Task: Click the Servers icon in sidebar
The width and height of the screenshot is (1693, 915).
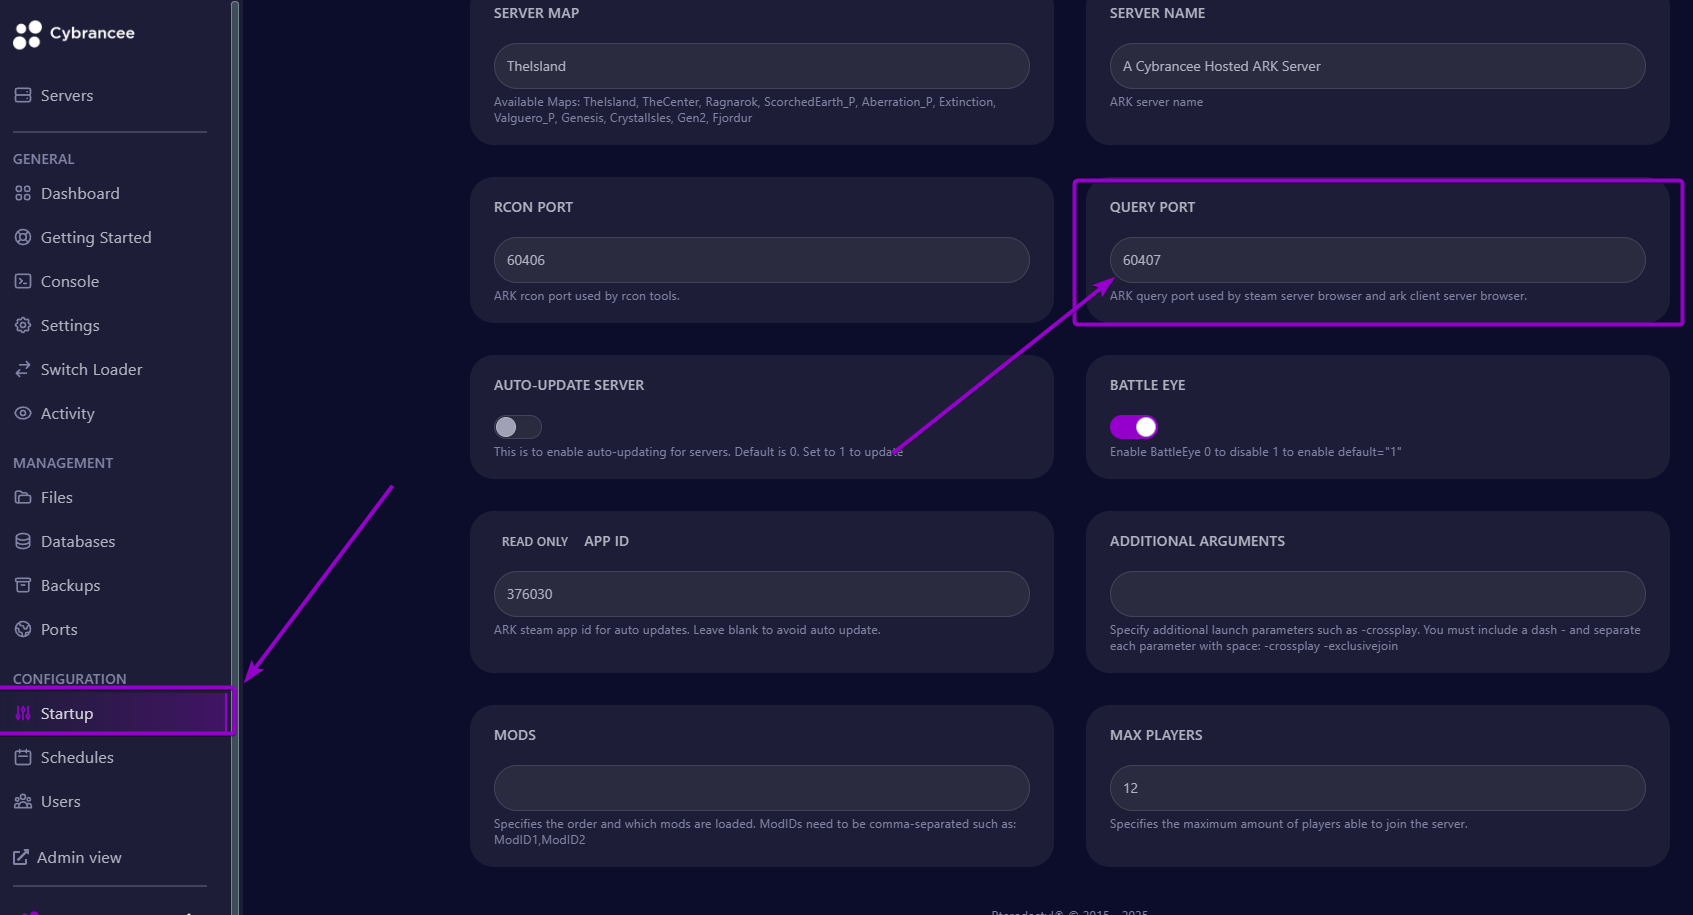Action: (x=23, y=95)
